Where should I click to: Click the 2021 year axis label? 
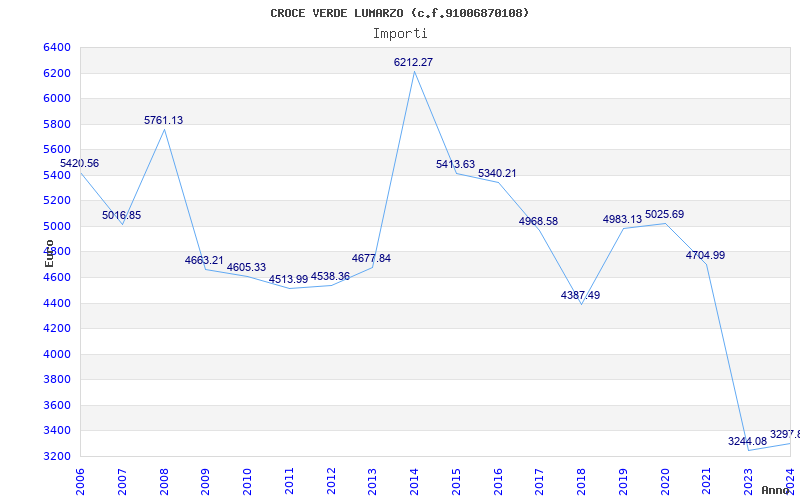click(x=707, y=482)
